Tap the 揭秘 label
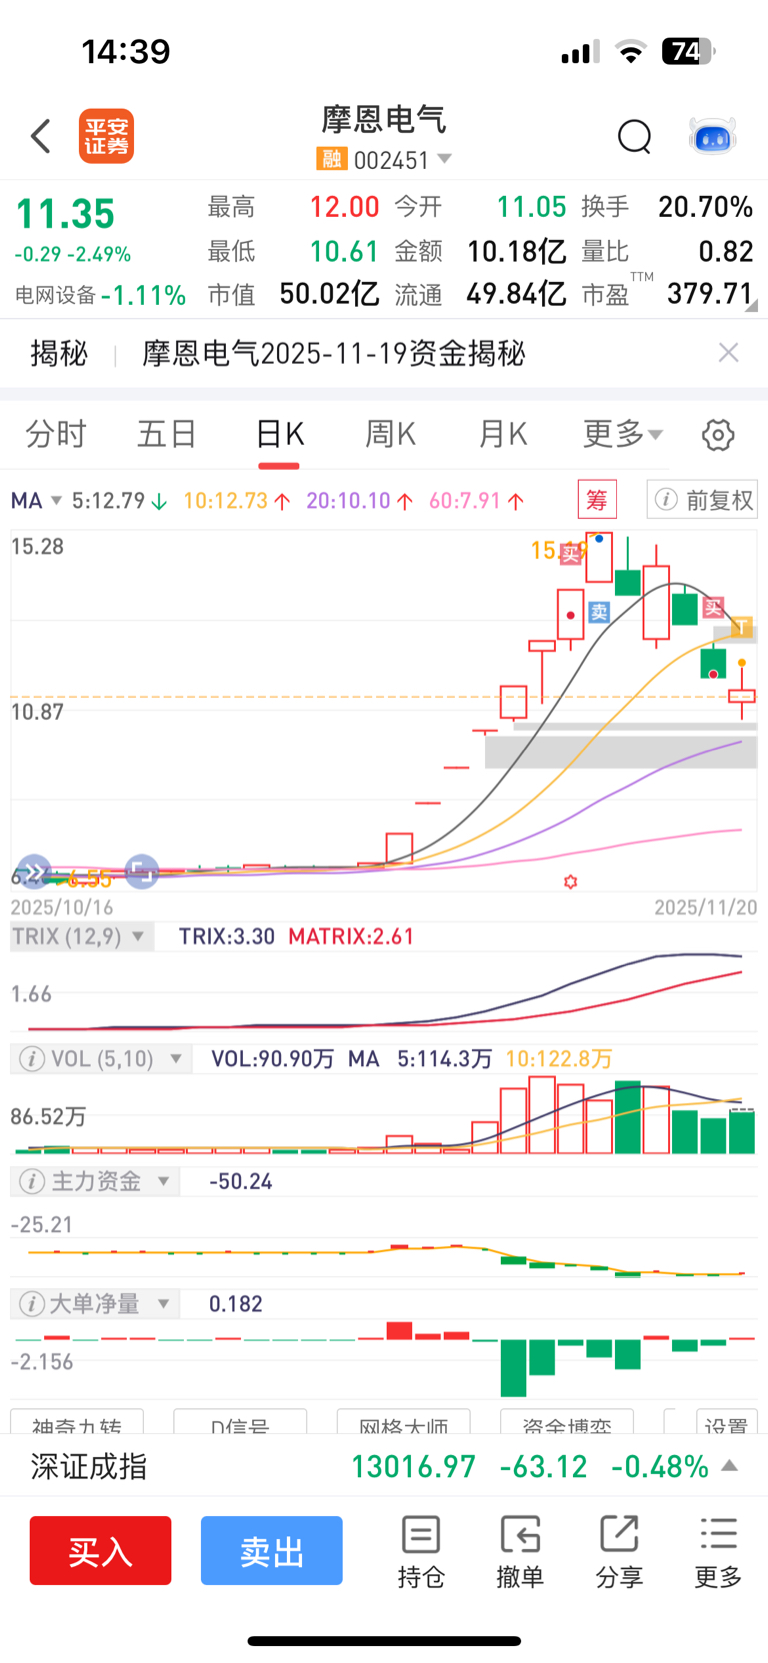768x1663 pixels. (59, 353)
